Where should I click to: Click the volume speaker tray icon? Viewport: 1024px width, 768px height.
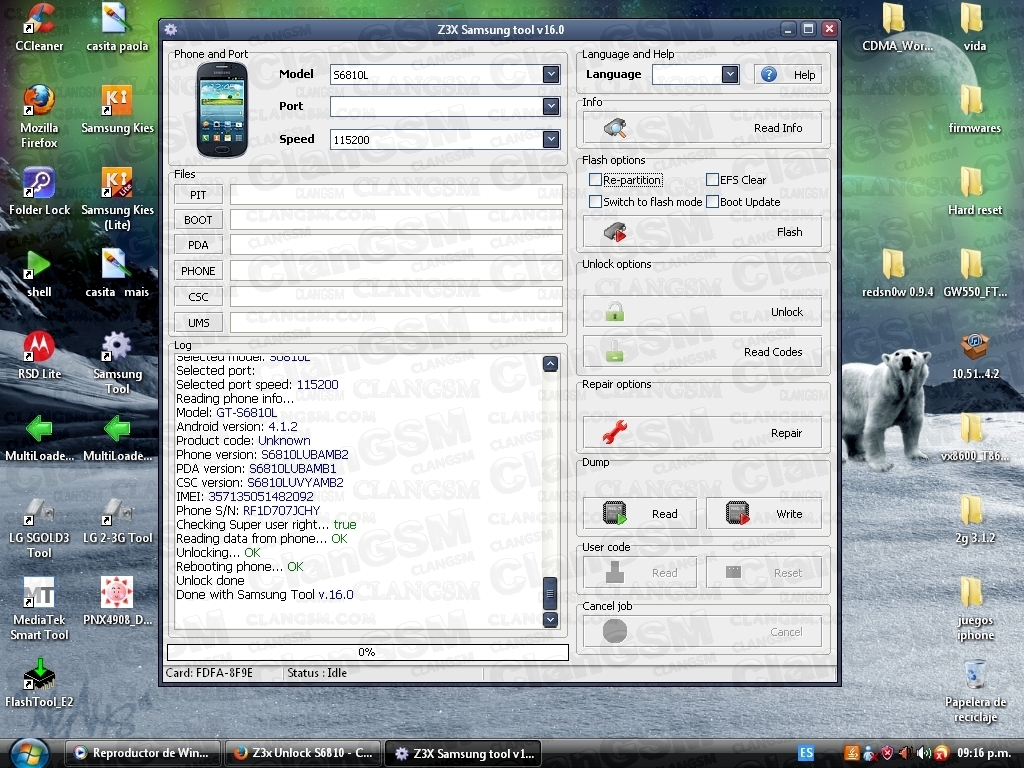tap(923, 753)
